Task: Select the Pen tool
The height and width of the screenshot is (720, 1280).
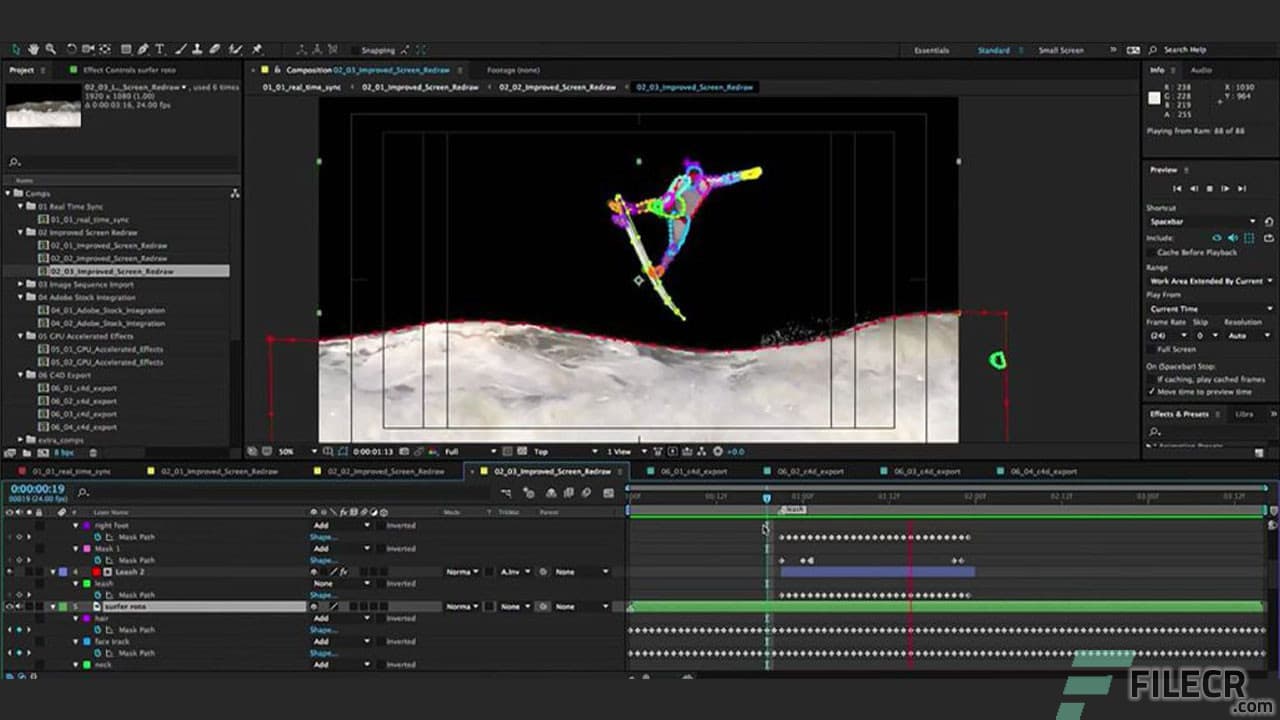Action: tap(142, 48)
